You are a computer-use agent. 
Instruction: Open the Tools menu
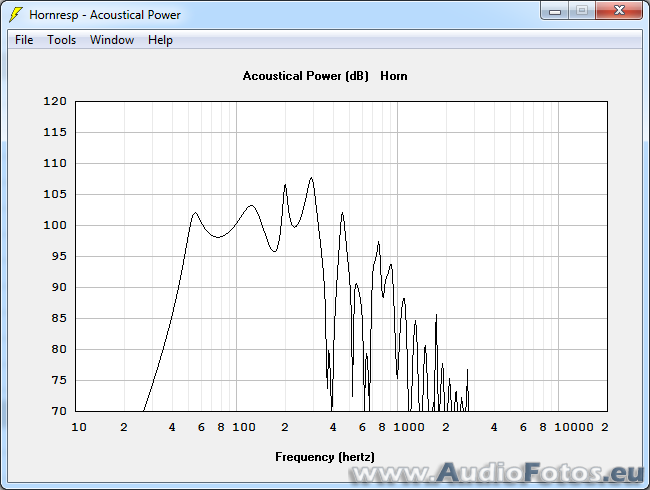61,40
